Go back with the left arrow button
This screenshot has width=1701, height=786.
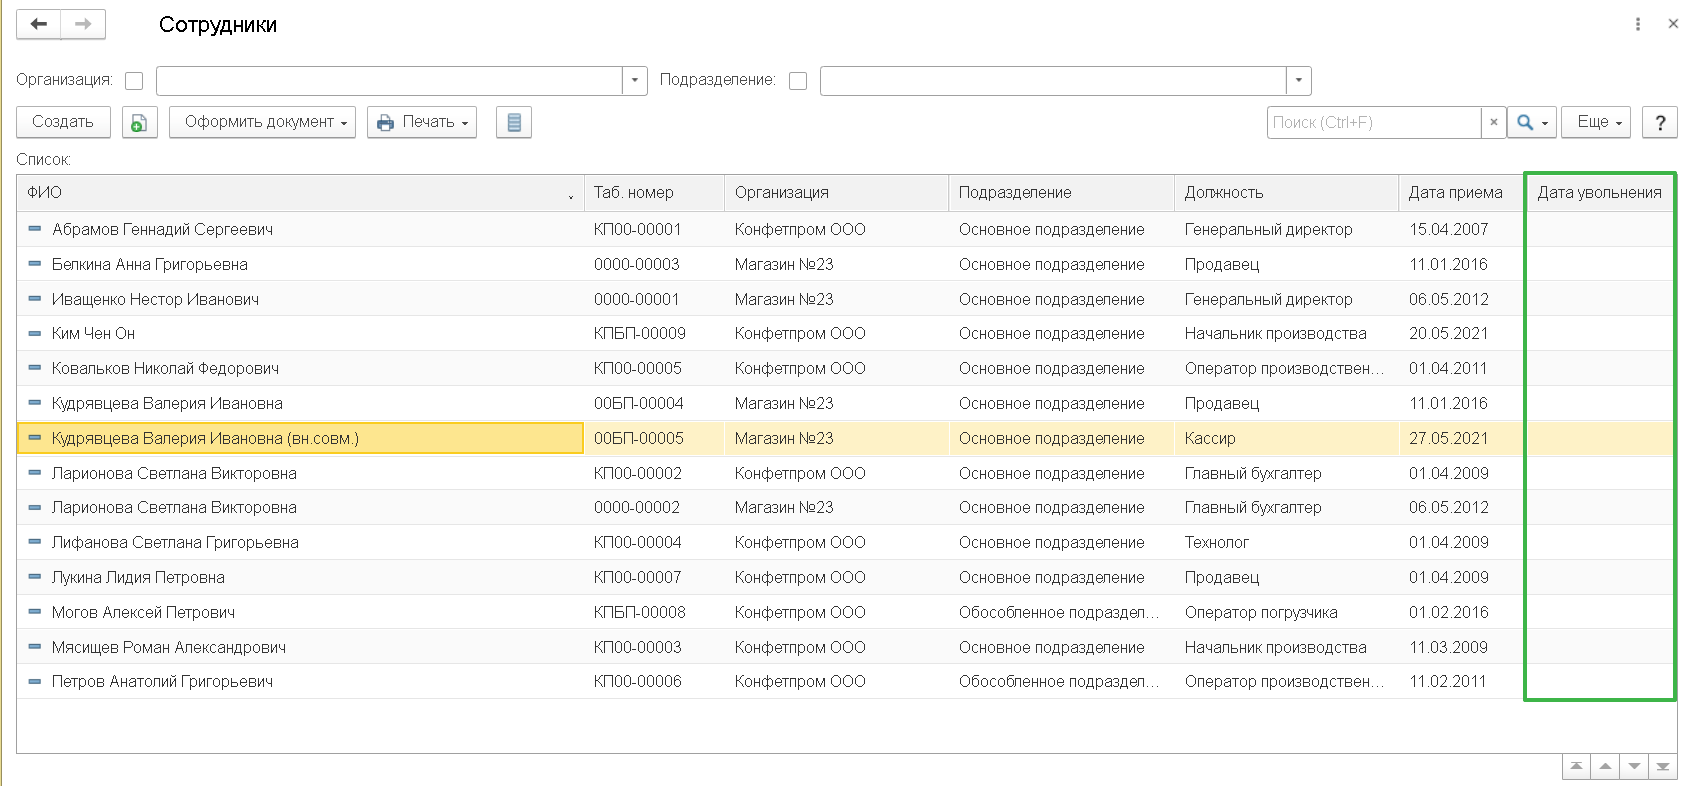39,24
